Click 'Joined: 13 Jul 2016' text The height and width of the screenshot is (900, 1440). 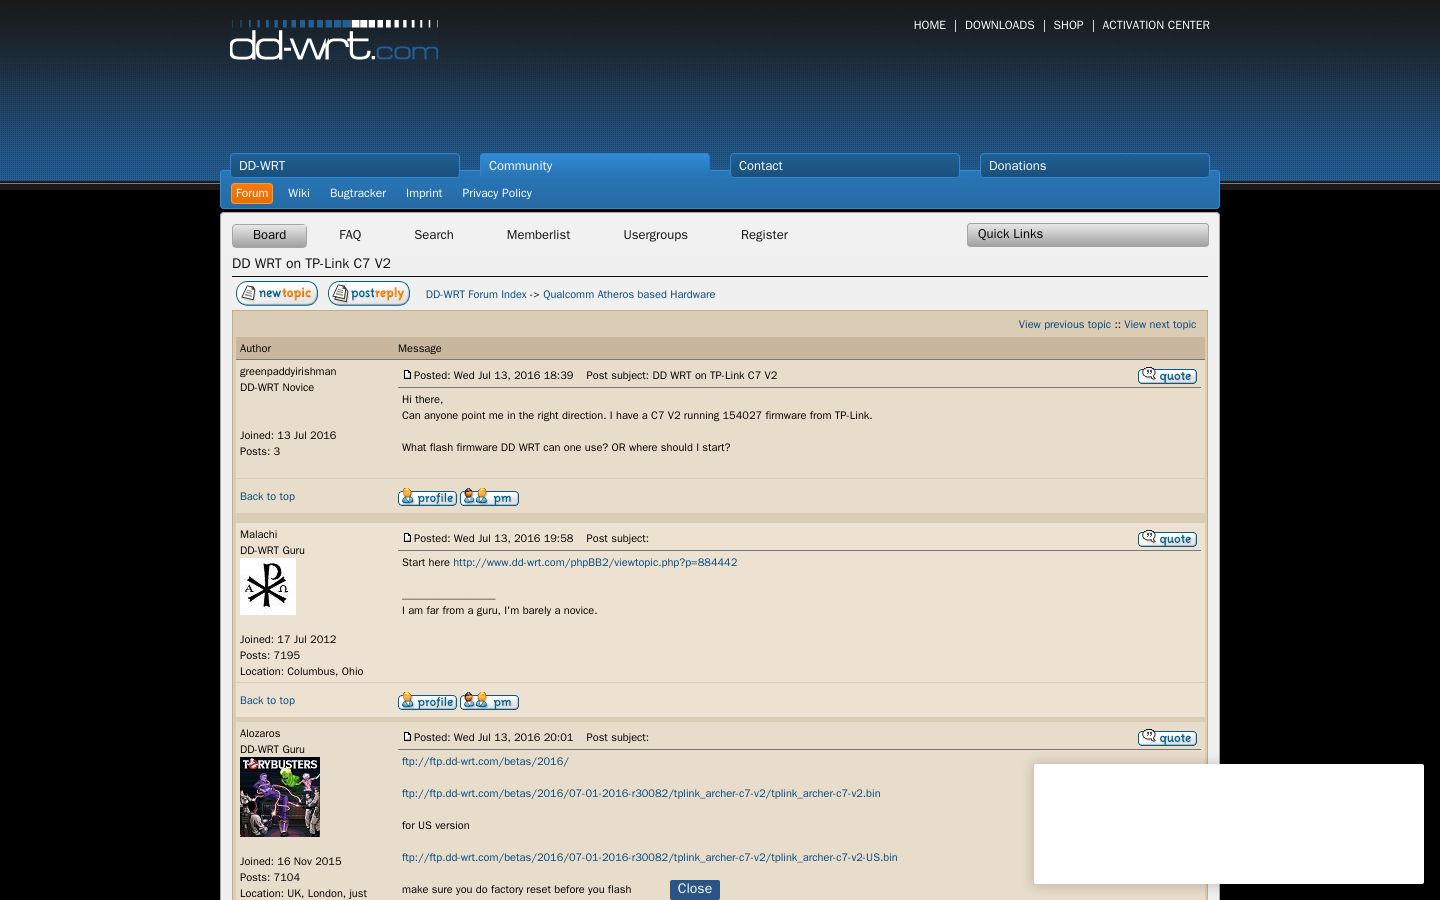[x=288, y=435]
